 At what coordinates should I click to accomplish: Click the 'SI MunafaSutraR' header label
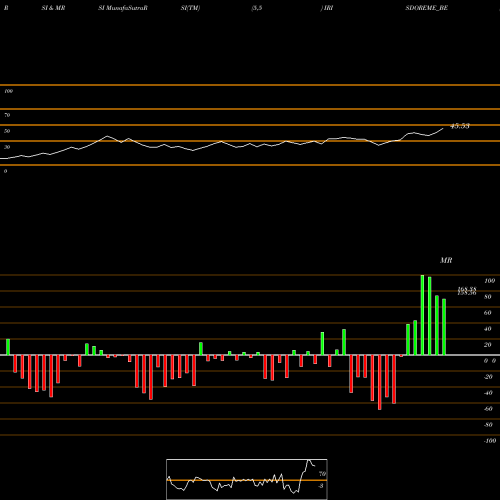pos(123,8)
